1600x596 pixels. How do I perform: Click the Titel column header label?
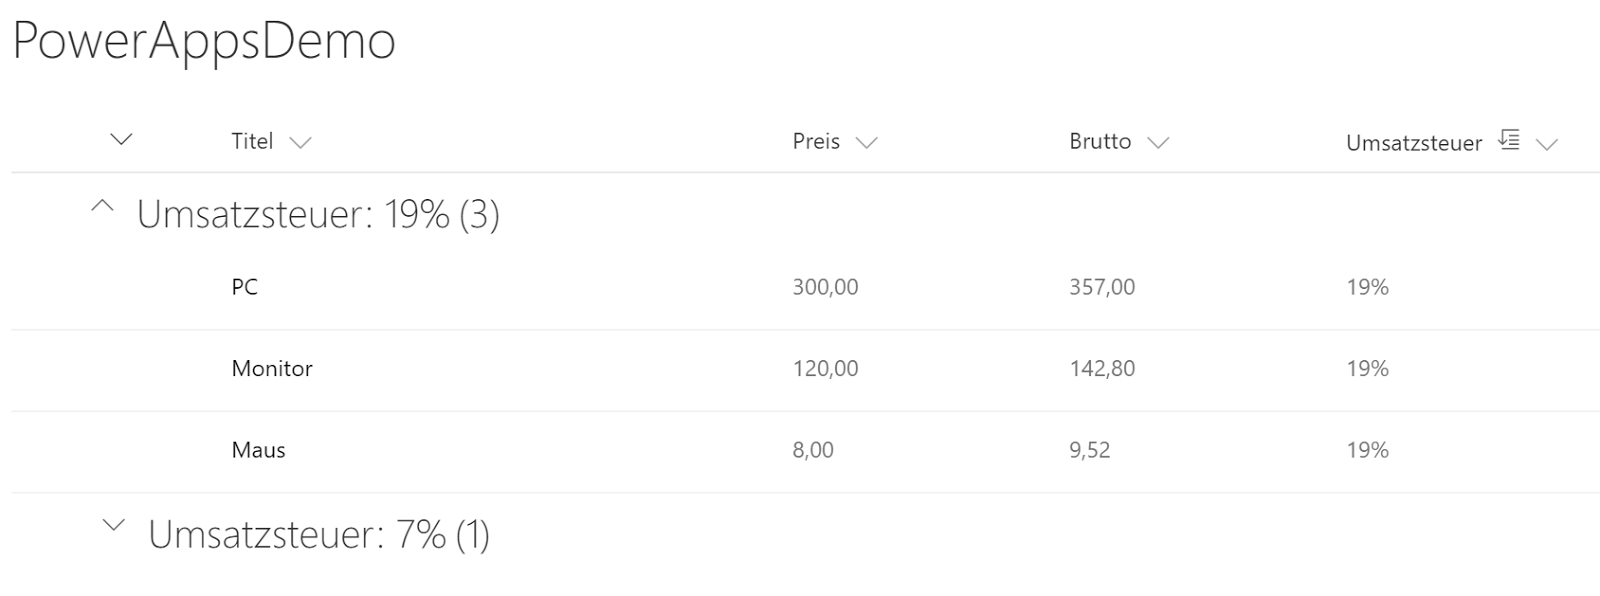(252, 142)
